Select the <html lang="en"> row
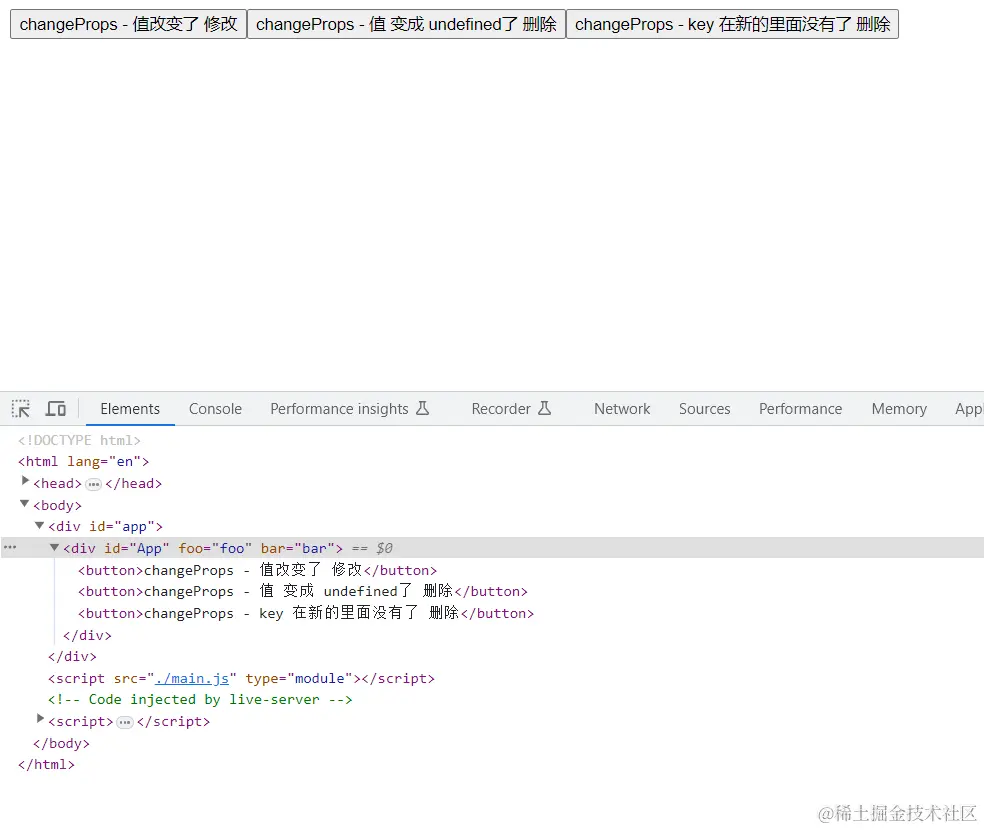Viewport: 984px width, 830px height. point(83,462)
